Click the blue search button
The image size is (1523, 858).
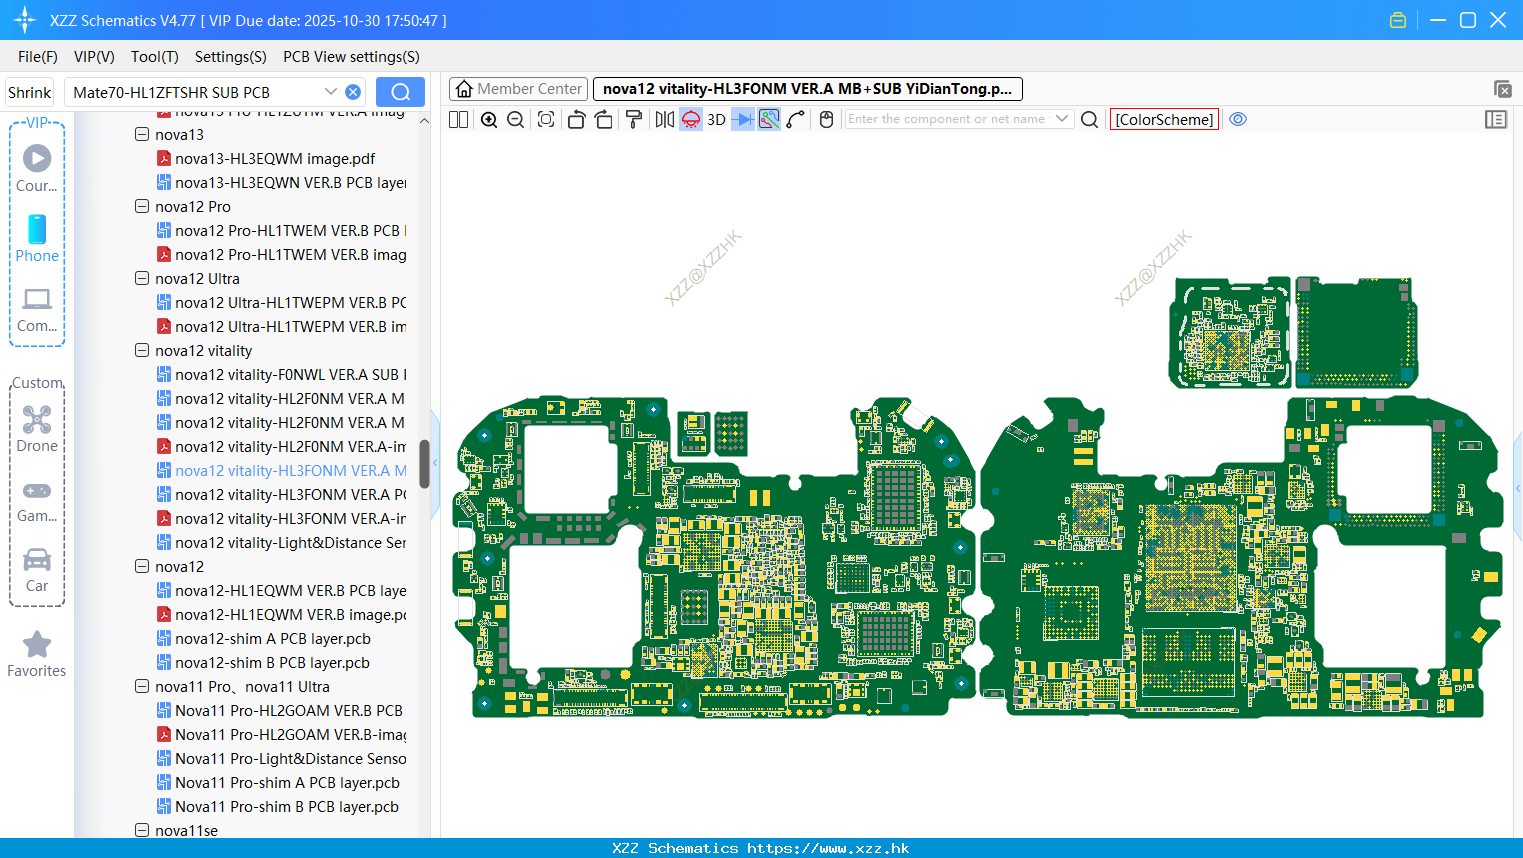[400, 92]
